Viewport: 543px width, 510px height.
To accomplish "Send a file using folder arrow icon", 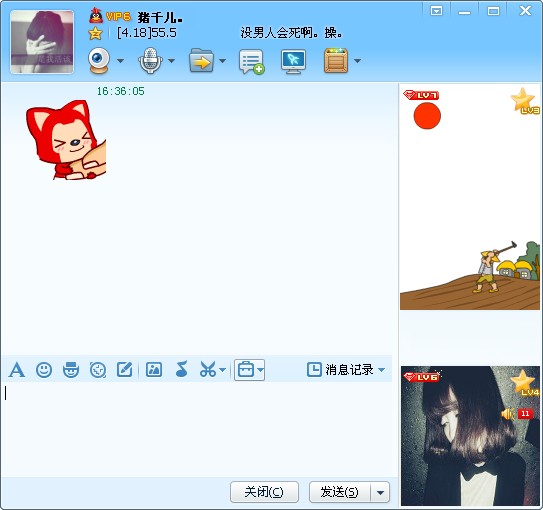I will coord(202,61).
